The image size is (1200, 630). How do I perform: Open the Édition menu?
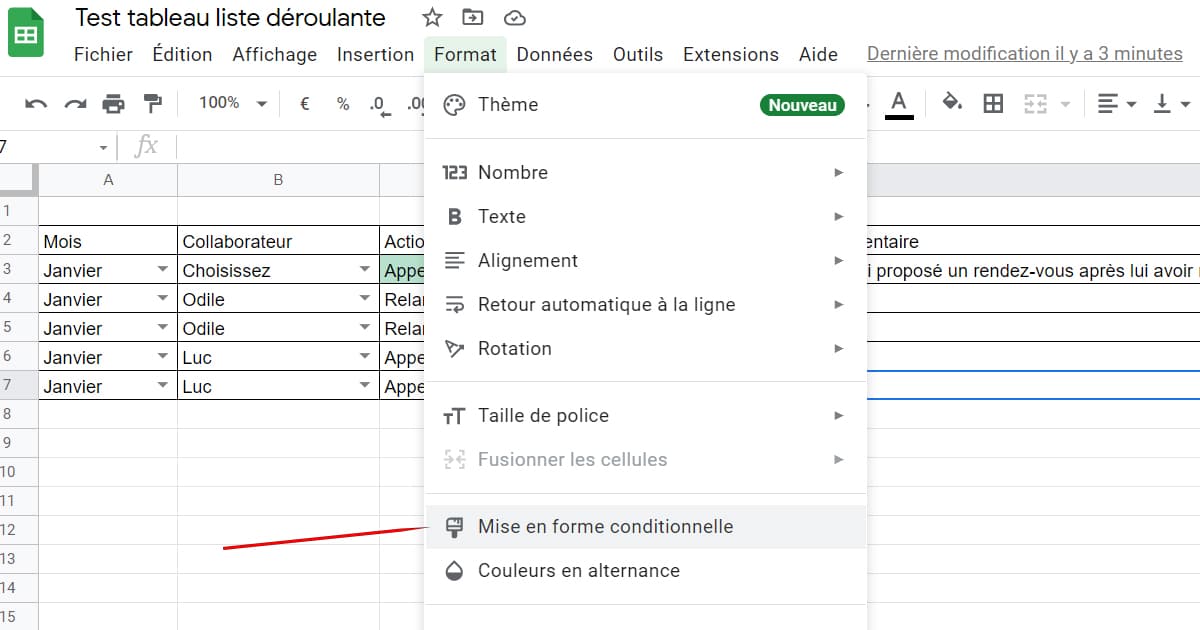(182, 55)
